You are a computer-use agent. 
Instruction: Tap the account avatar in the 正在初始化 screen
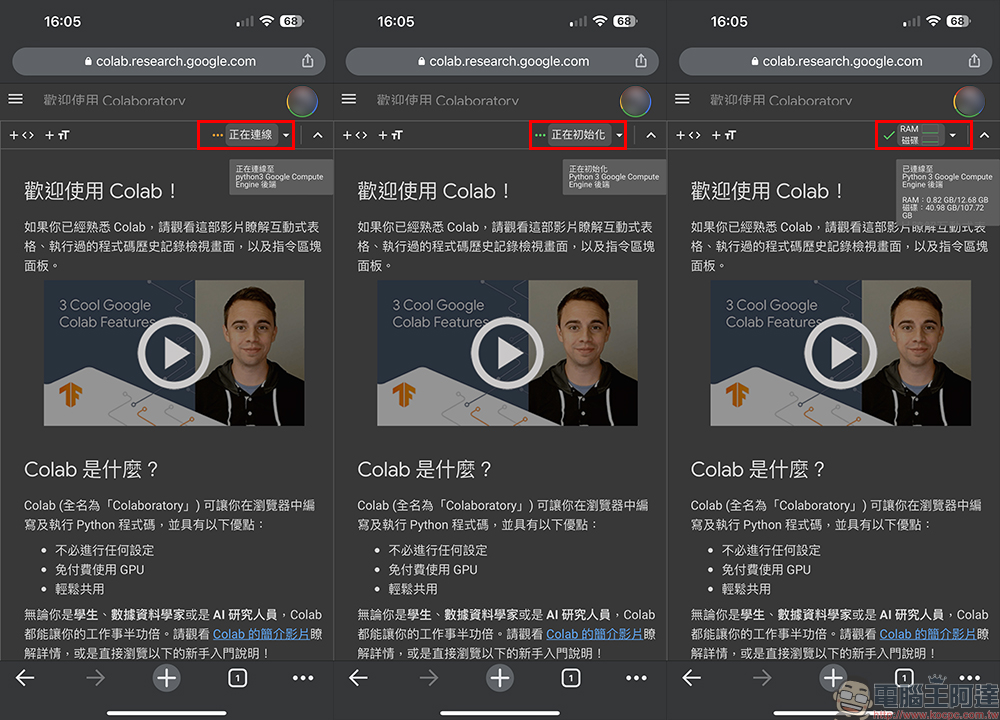(636, 101)
